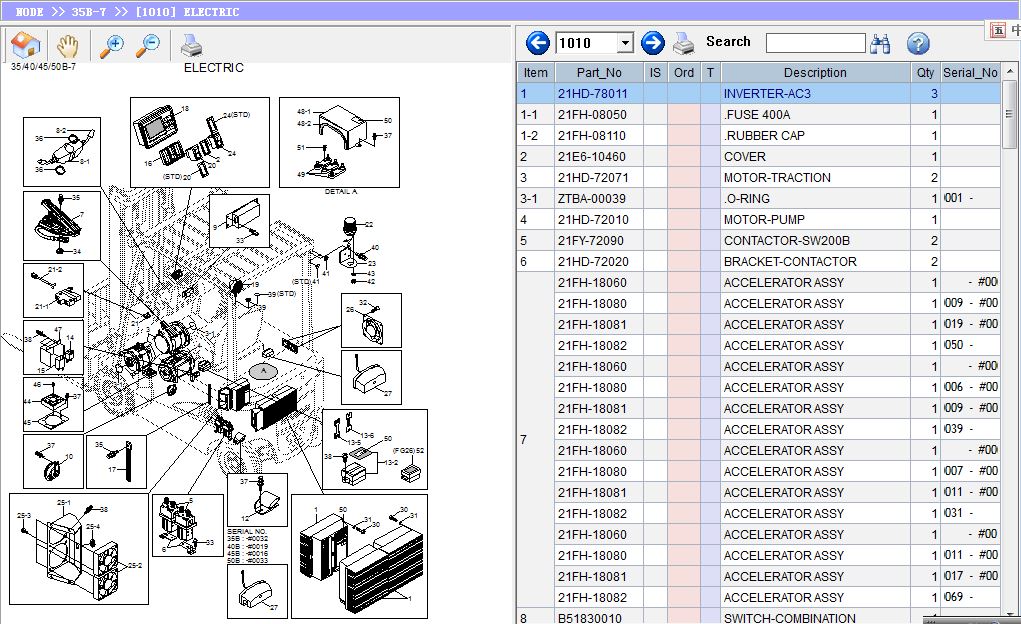Click part number 21FY-72090
This screenshot has width=1021, height=624.
coord(591,241)
